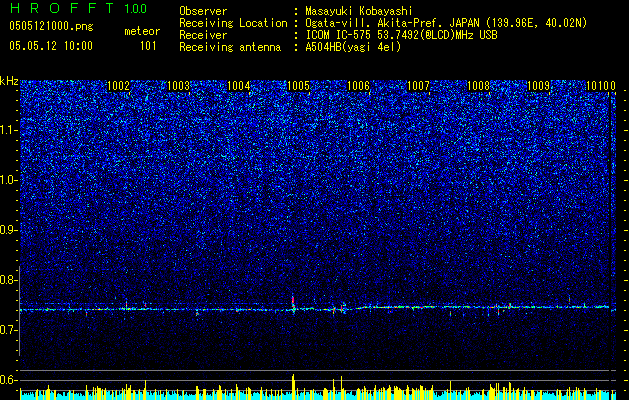Click the 1006 time marker

point(359,86)
